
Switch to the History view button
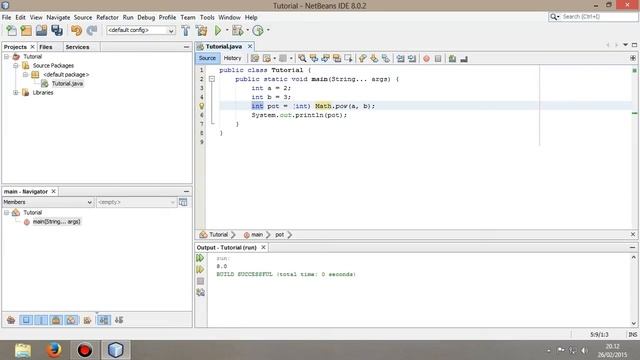pos(233,58)
